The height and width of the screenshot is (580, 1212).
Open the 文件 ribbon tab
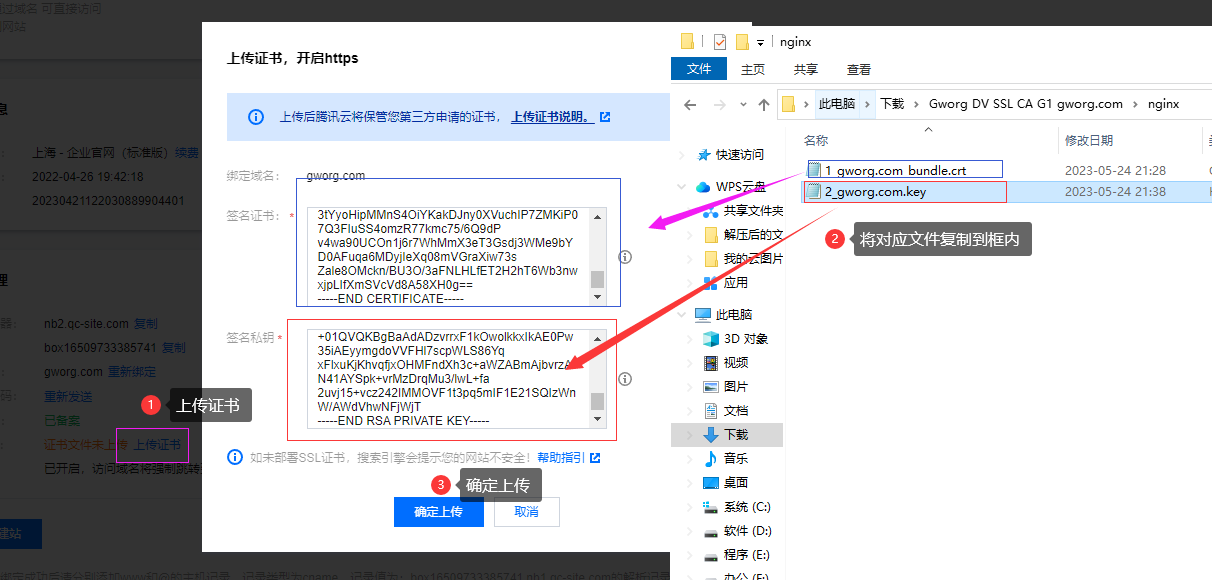pyautogui.click(x=699, y=69)
